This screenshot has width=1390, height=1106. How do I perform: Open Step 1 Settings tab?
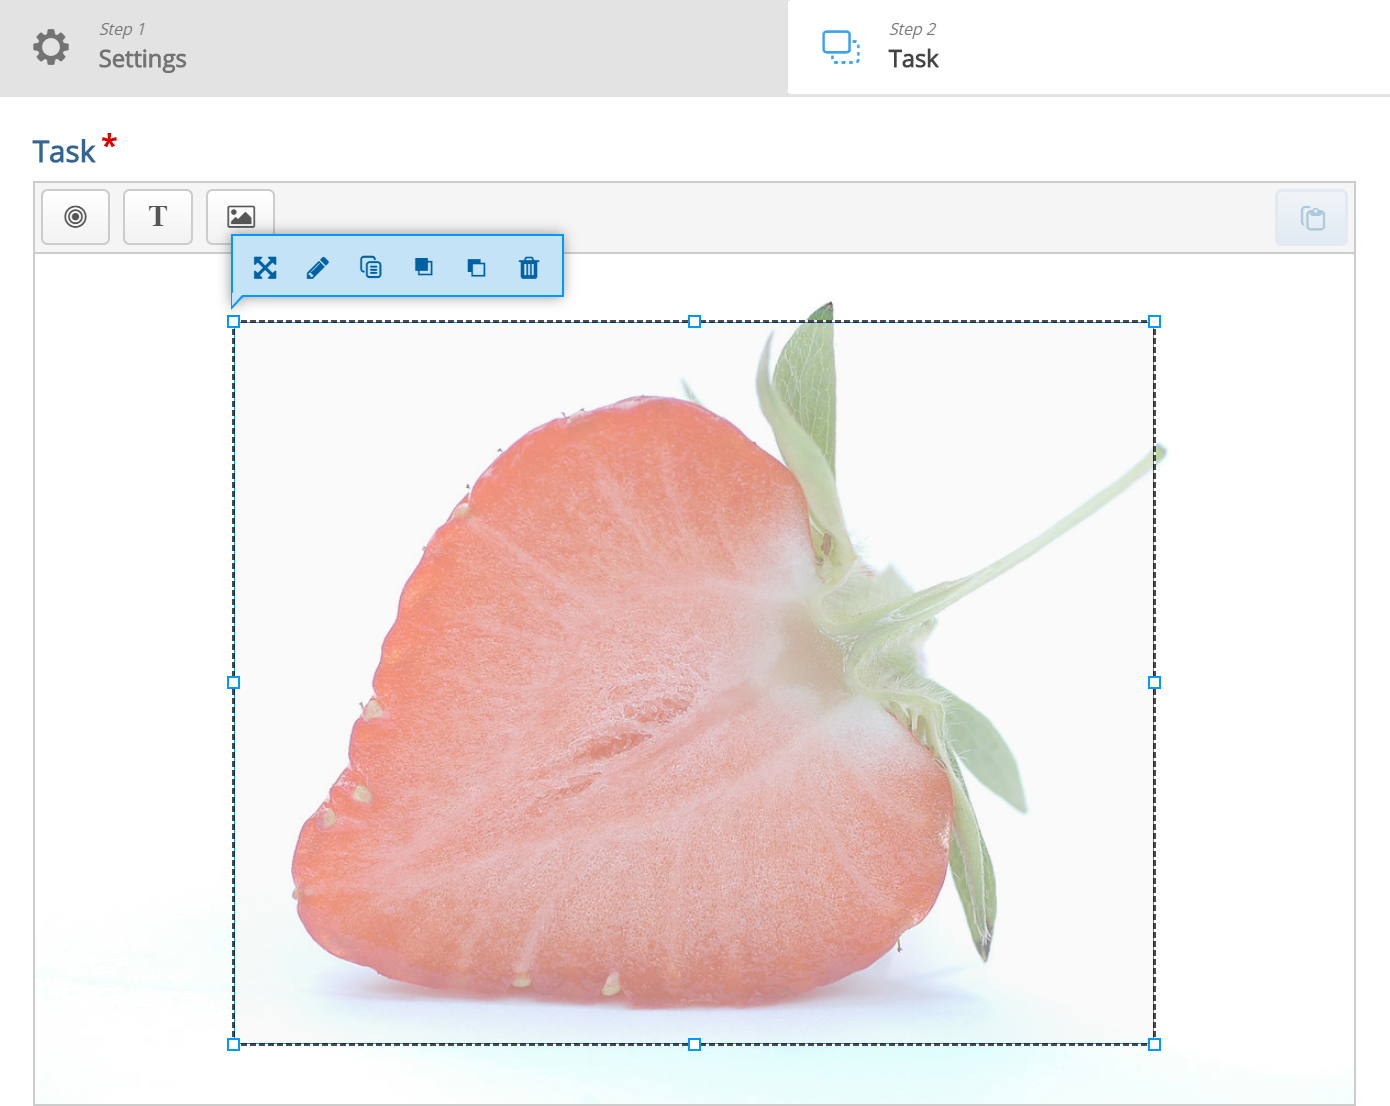394,47
